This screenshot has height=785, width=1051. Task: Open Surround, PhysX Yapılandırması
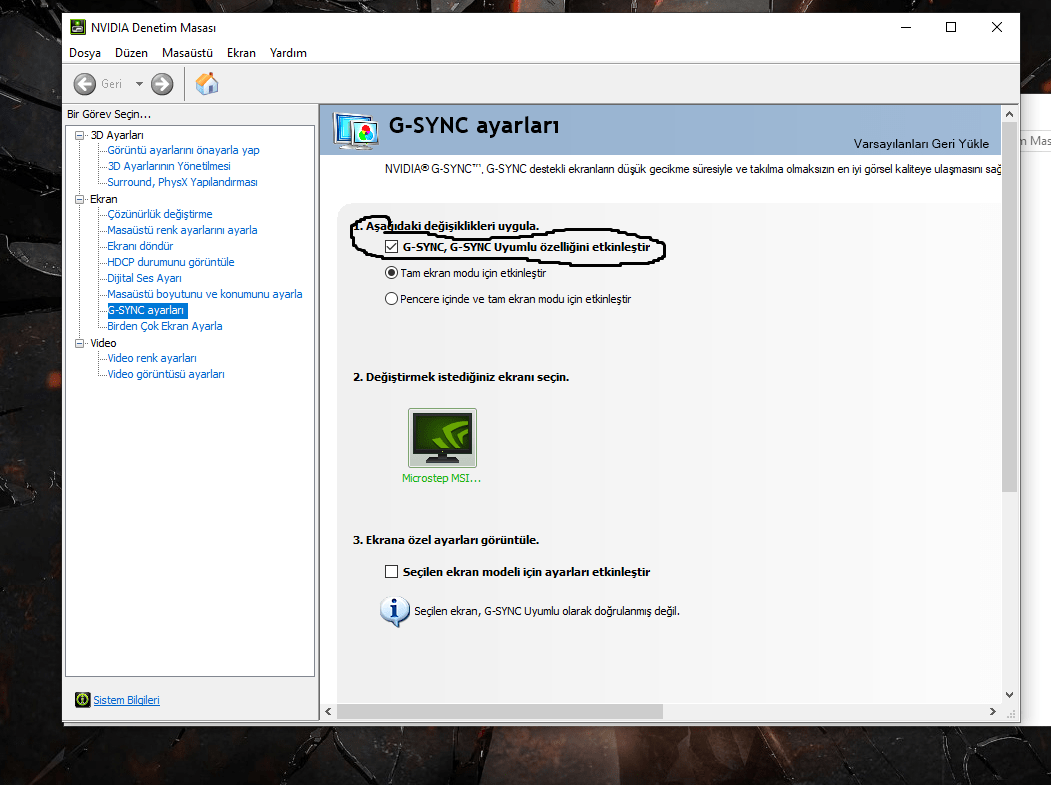click(x=182, y=182)
